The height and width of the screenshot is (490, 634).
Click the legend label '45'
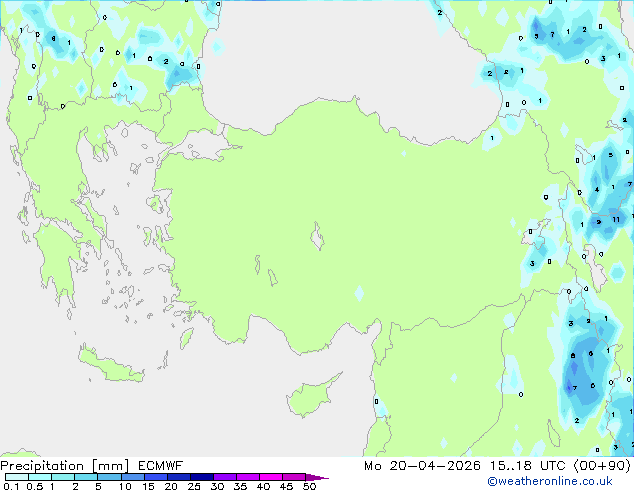tap(286, 486)
